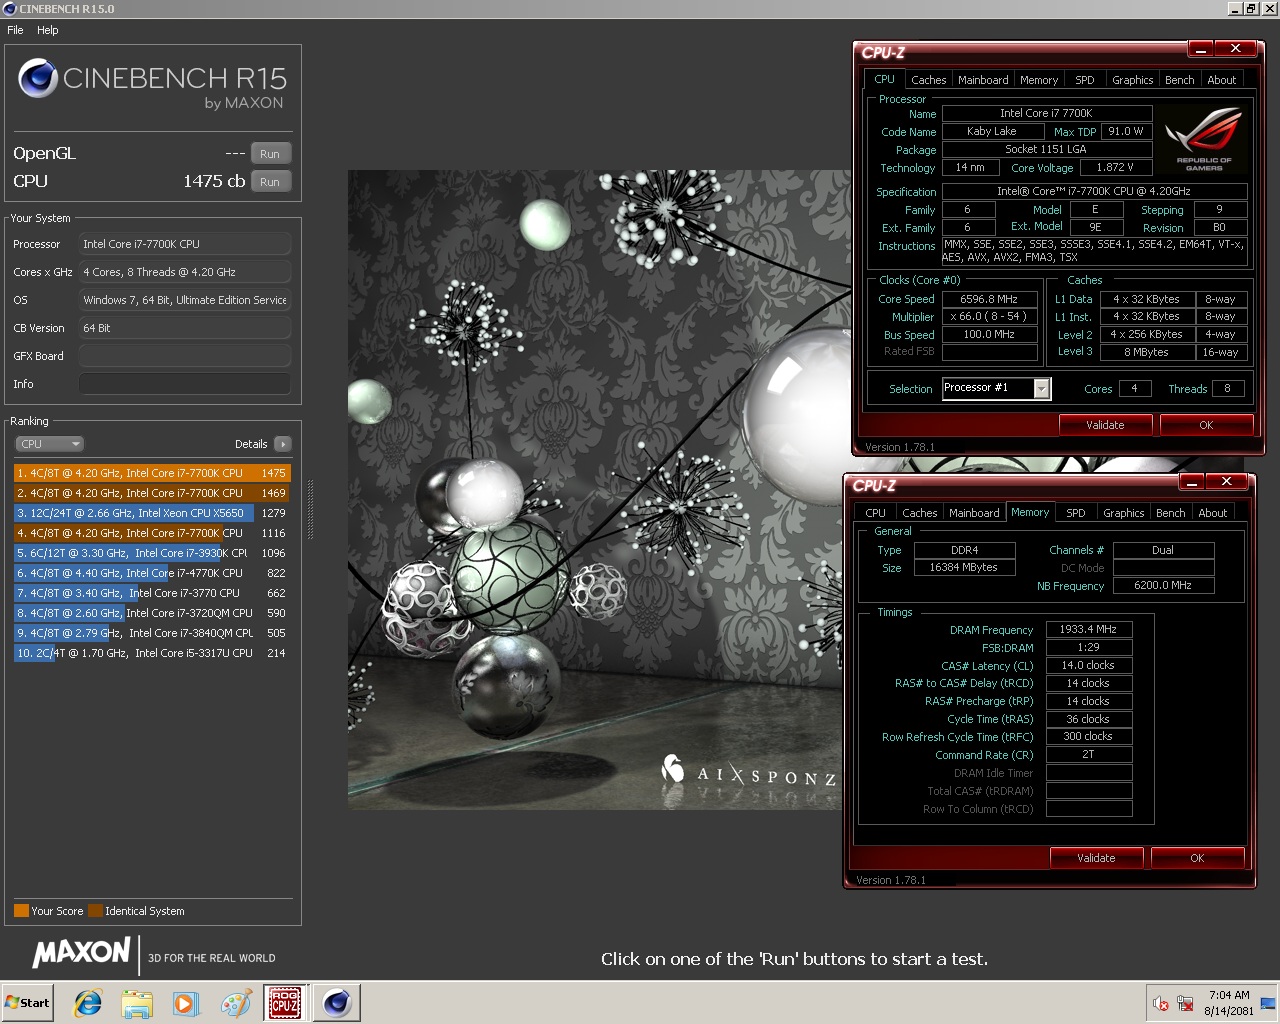Click the rendered benchmark scene image
The height and width of the screenshot is (1024, 1280).
click(594, 490)
